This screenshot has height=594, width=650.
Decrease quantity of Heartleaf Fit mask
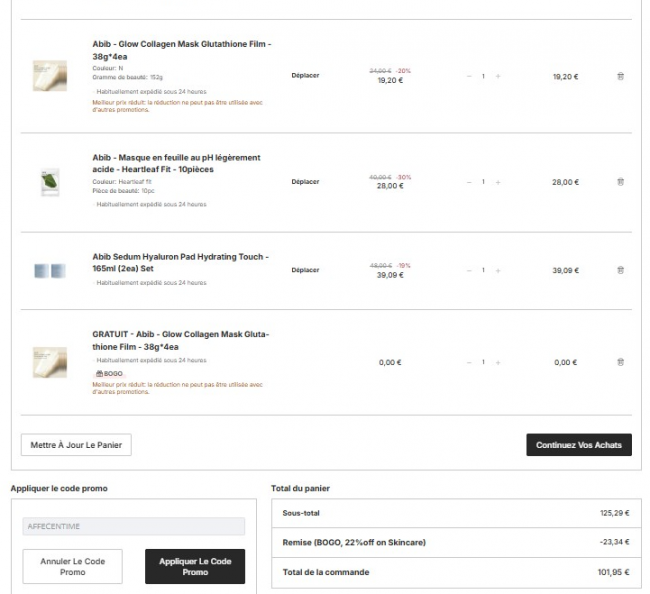click(467, 182)
